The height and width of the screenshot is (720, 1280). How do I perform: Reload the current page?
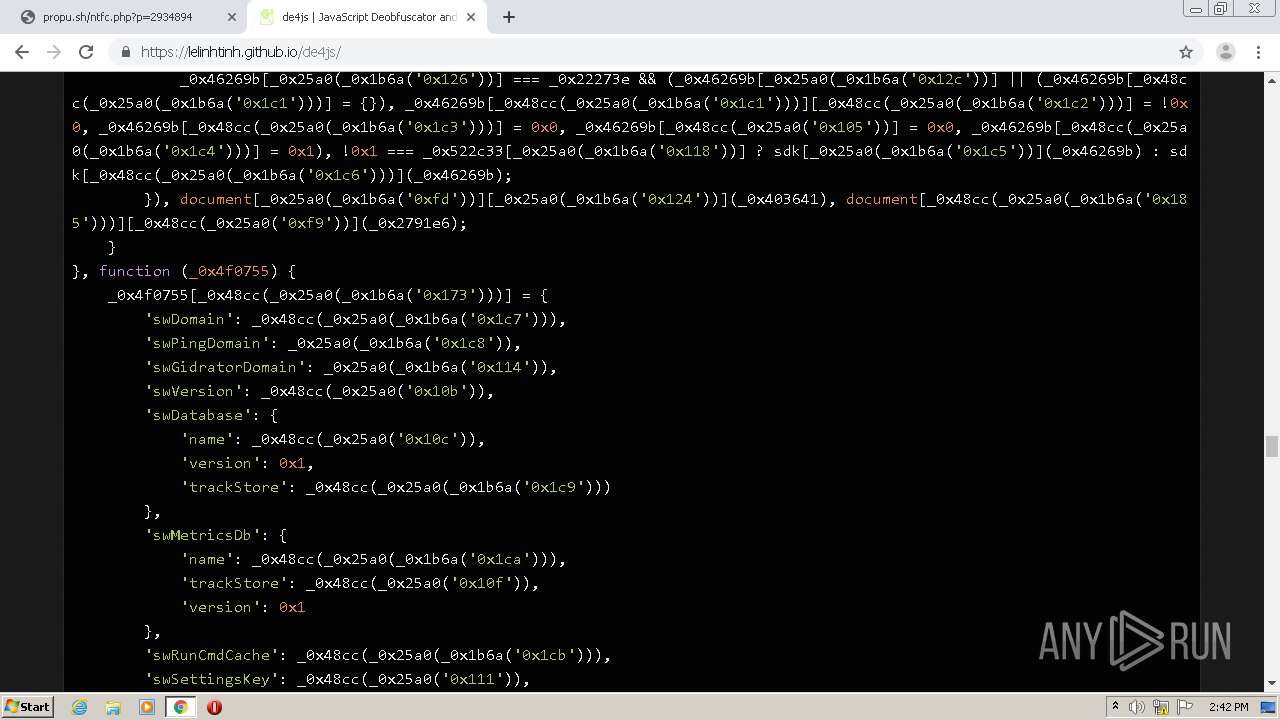[86, 52]
